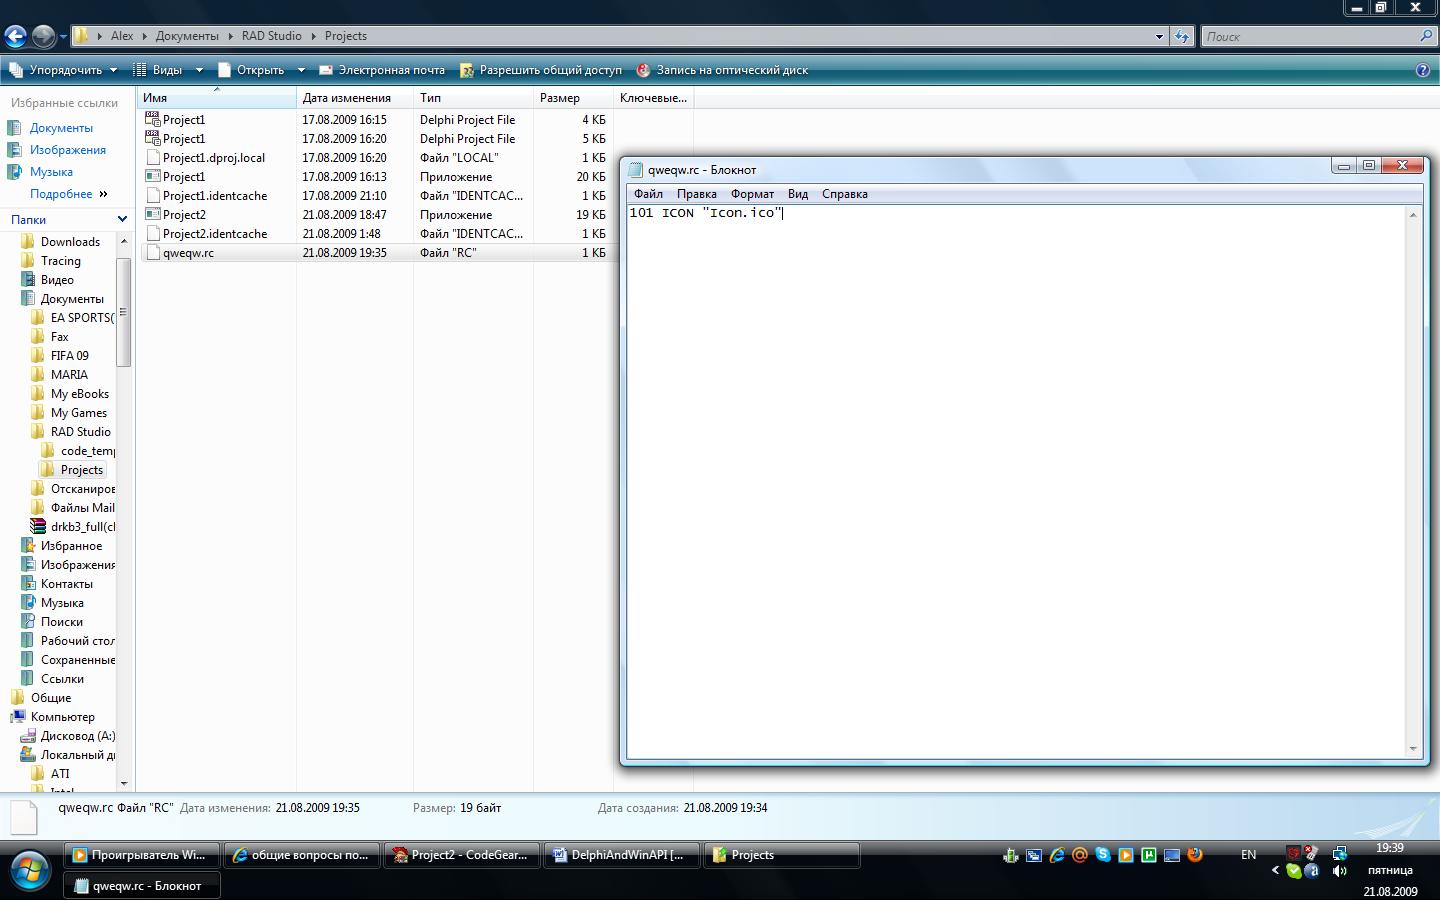Select the RAD Studio folder in tree
The image size is (1440, 900).
pyautogui.click(x=80, y=432)
